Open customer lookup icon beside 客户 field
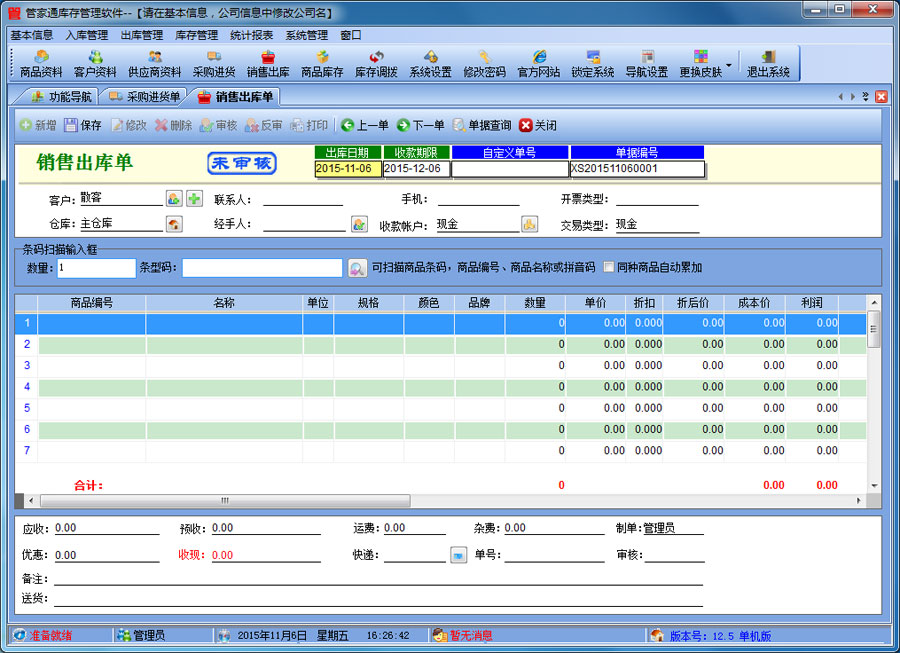Screen dimensions: 900x653 tap(174, 199)
